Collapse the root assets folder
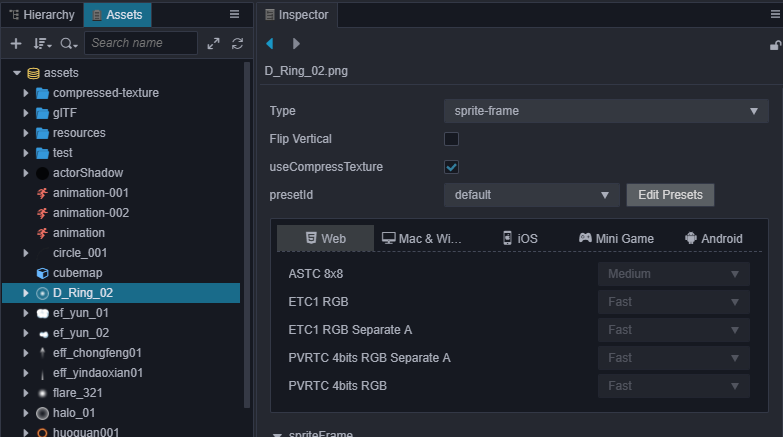This screenshot has height=437, width=783. (x=17, y=73)
